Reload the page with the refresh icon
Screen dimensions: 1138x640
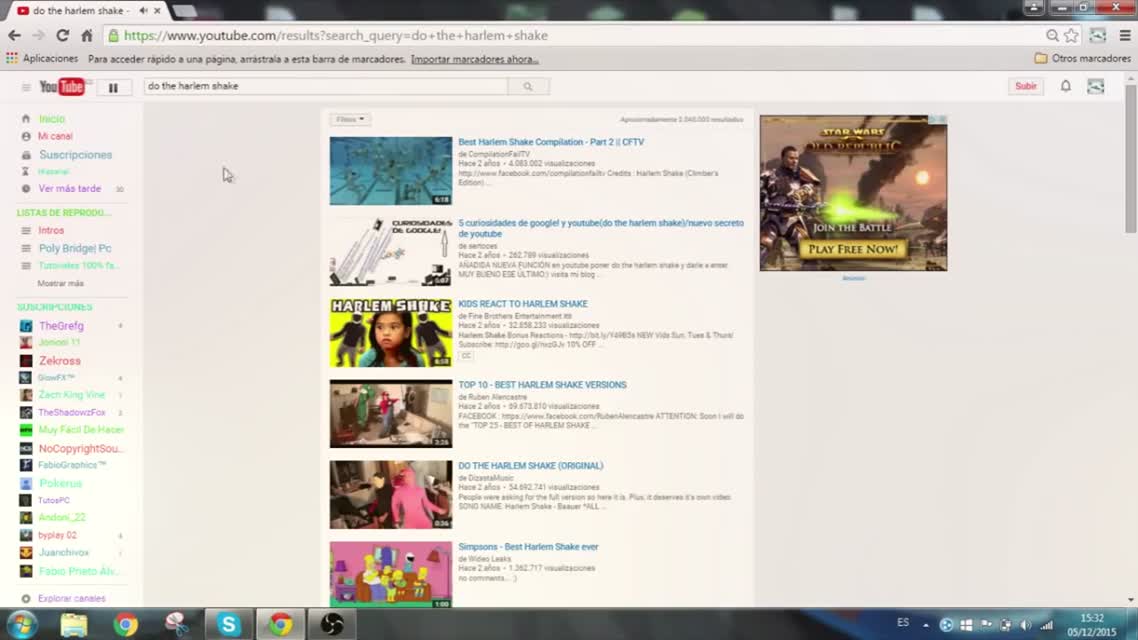click(x=62, y=35)
